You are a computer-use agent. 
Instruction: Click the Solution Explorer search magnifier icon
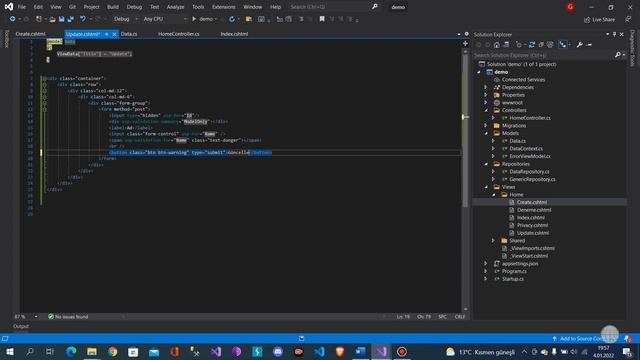click(x=618, y=55)
